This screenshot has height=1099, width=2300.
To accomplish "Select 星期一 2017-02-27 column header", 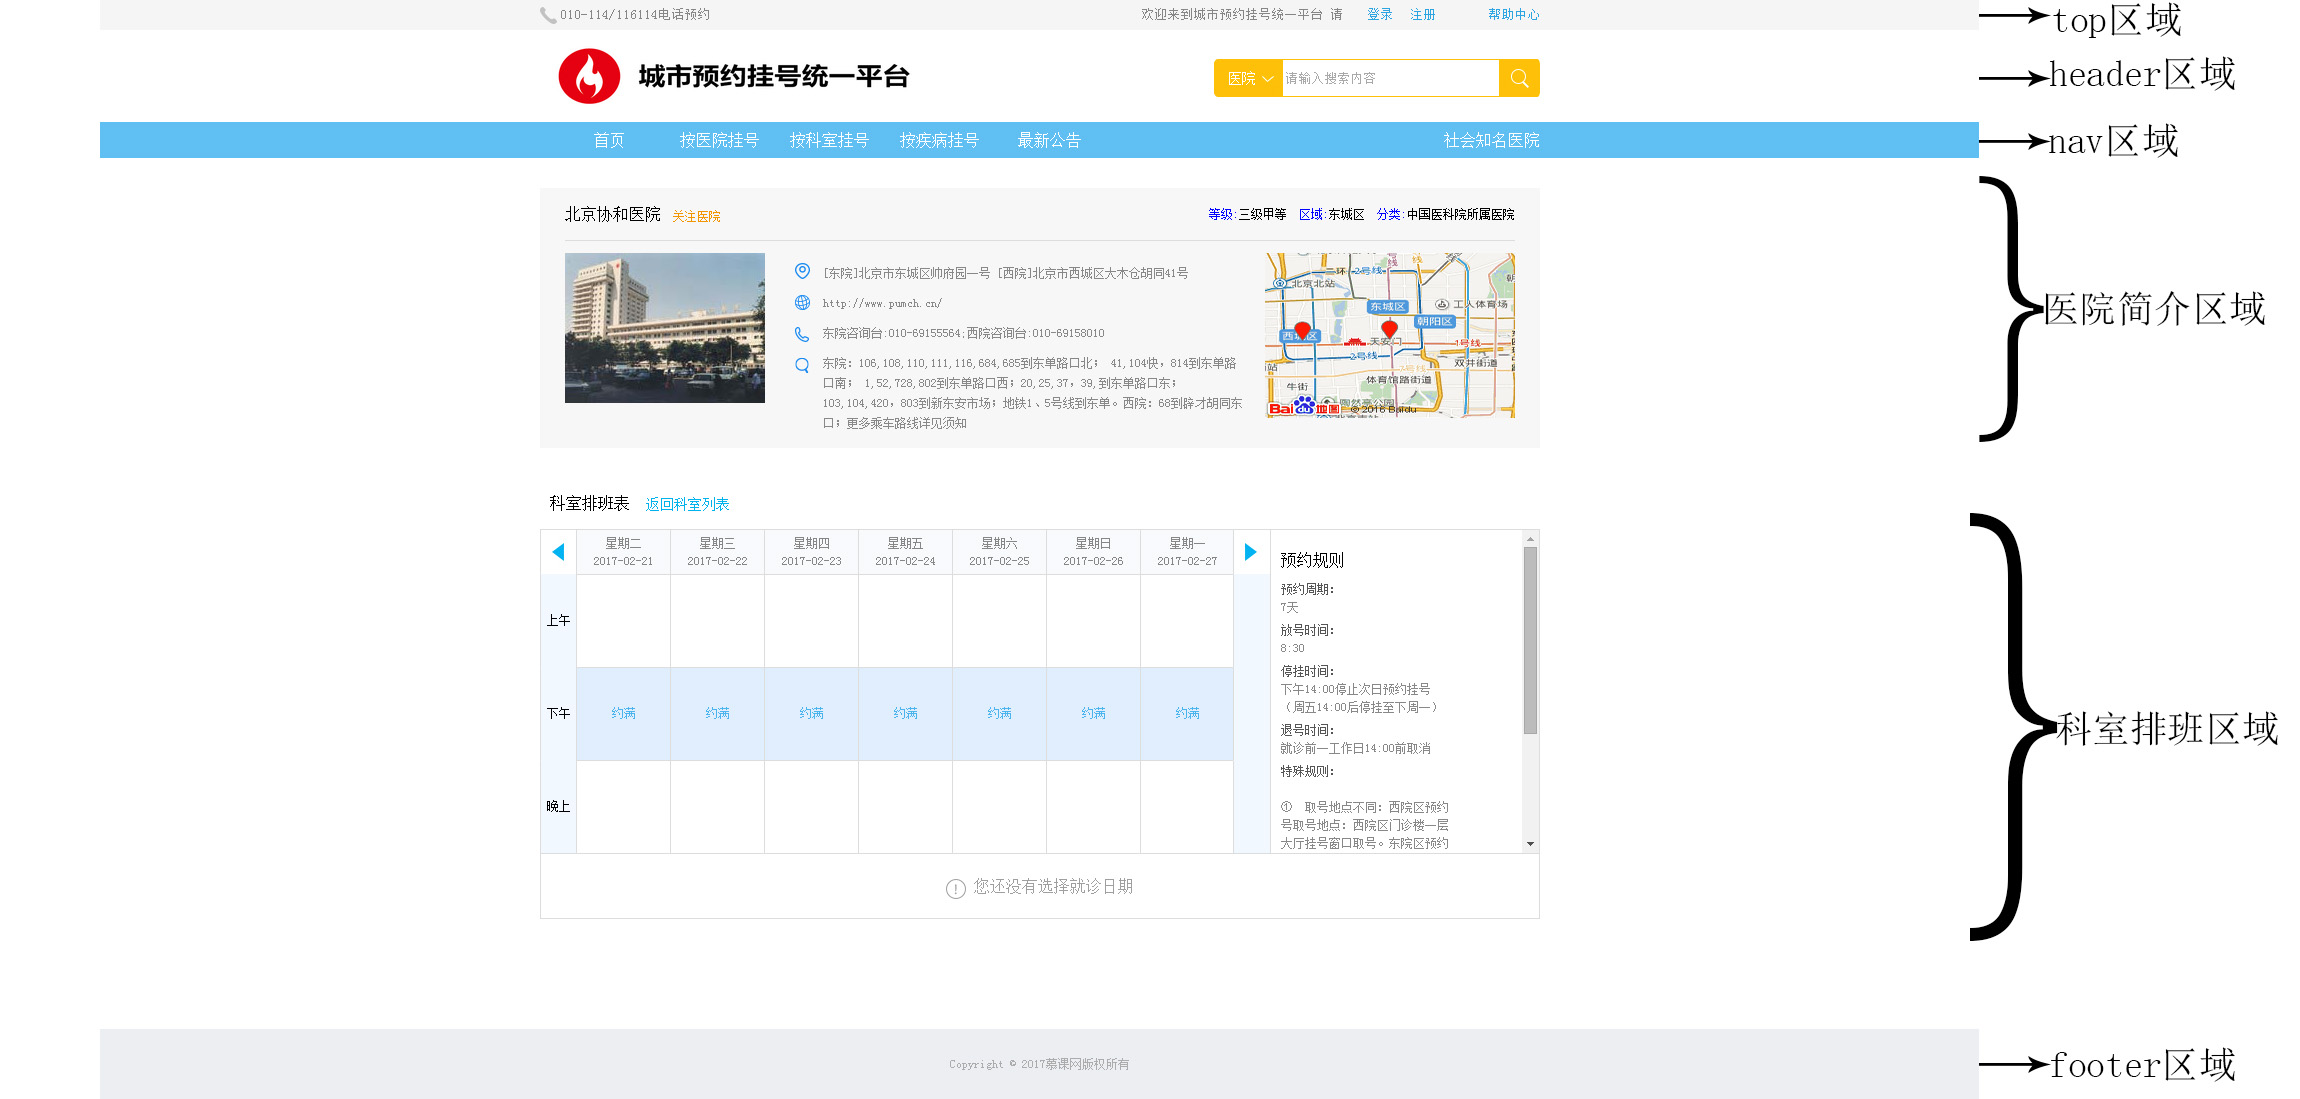I will [1187, 552].
